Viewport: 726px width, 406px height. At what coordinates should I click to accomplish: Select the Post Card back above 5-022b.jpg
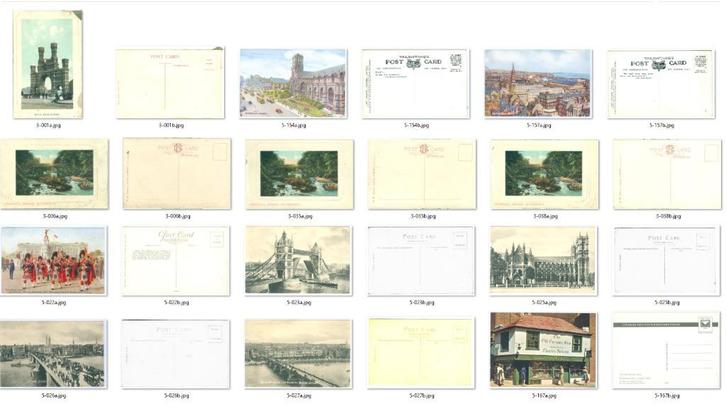point(175,261)
